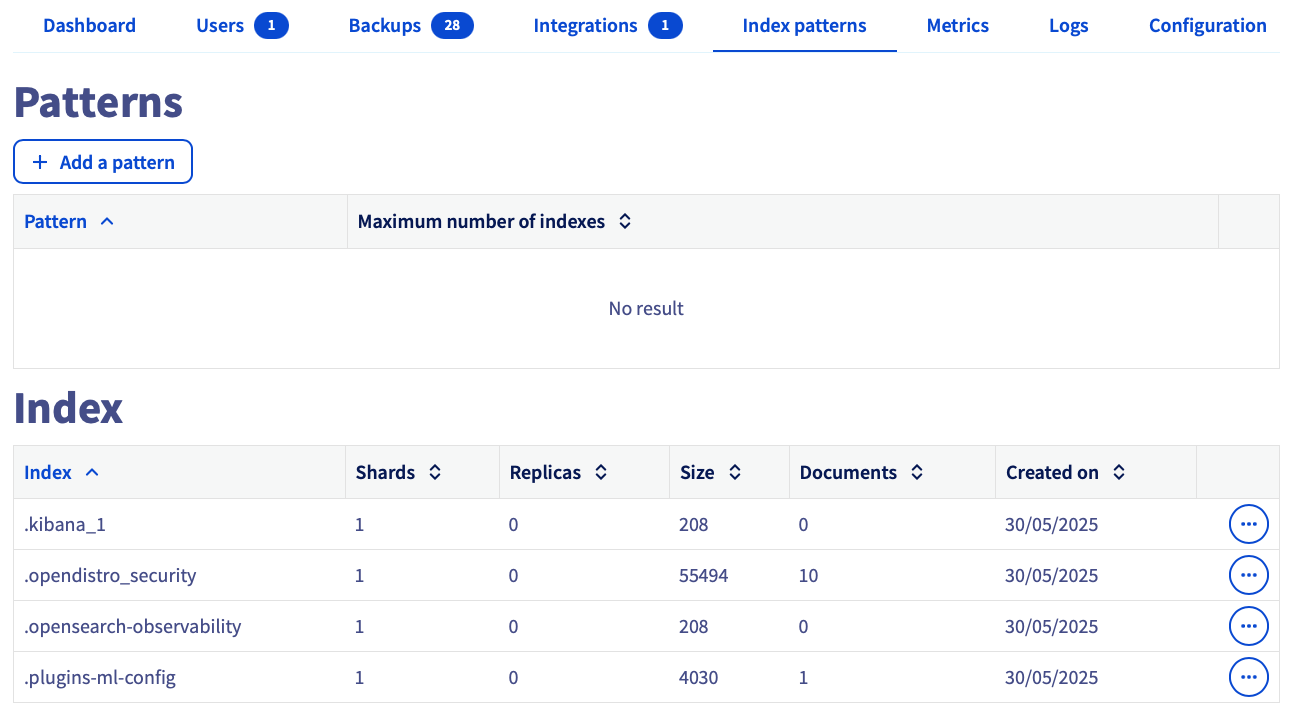This screenshot has height=711, width=1291.
Task: Sort by Documents column arrows
Action: pyautogui.click(x=917, y=473)
